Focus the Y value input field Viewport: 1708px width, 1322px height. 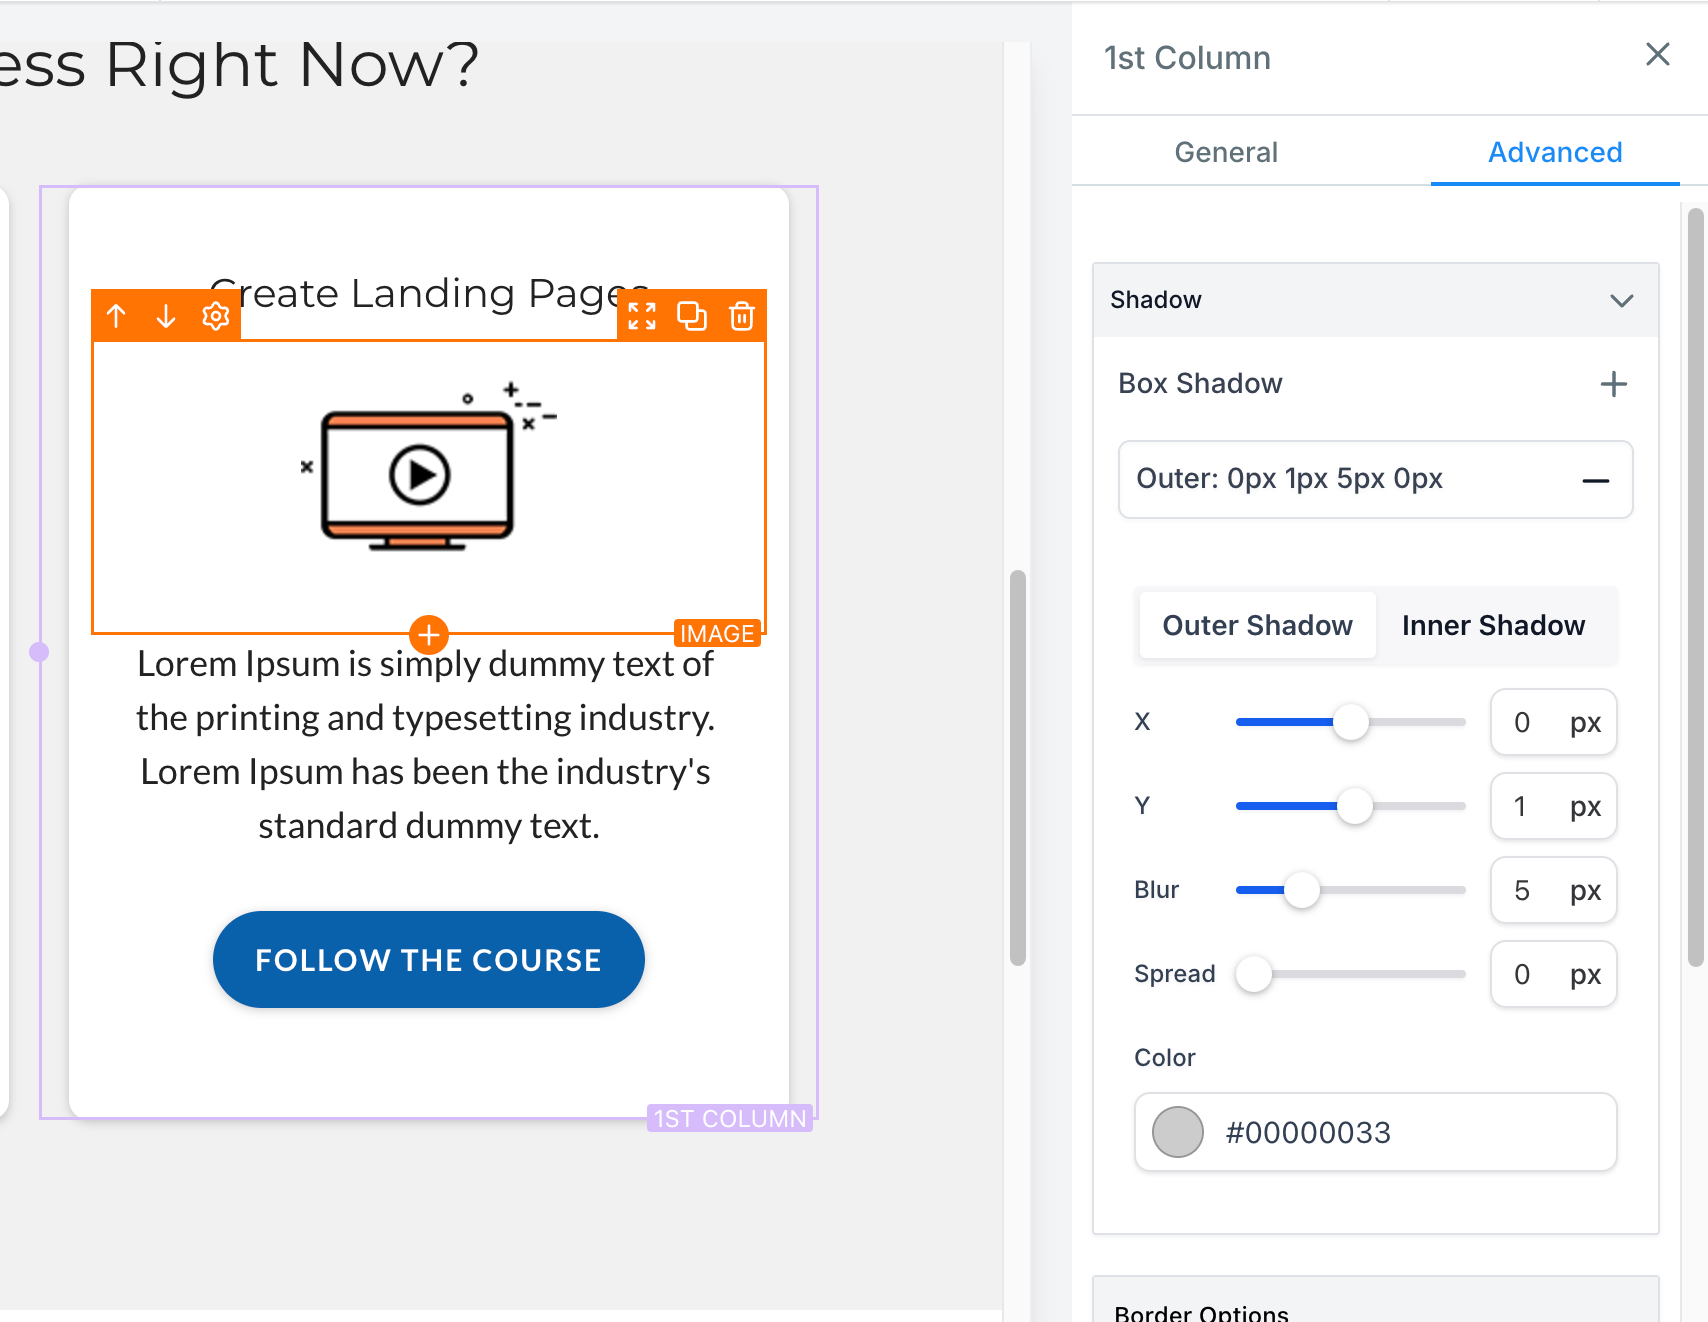[1554, 806]
